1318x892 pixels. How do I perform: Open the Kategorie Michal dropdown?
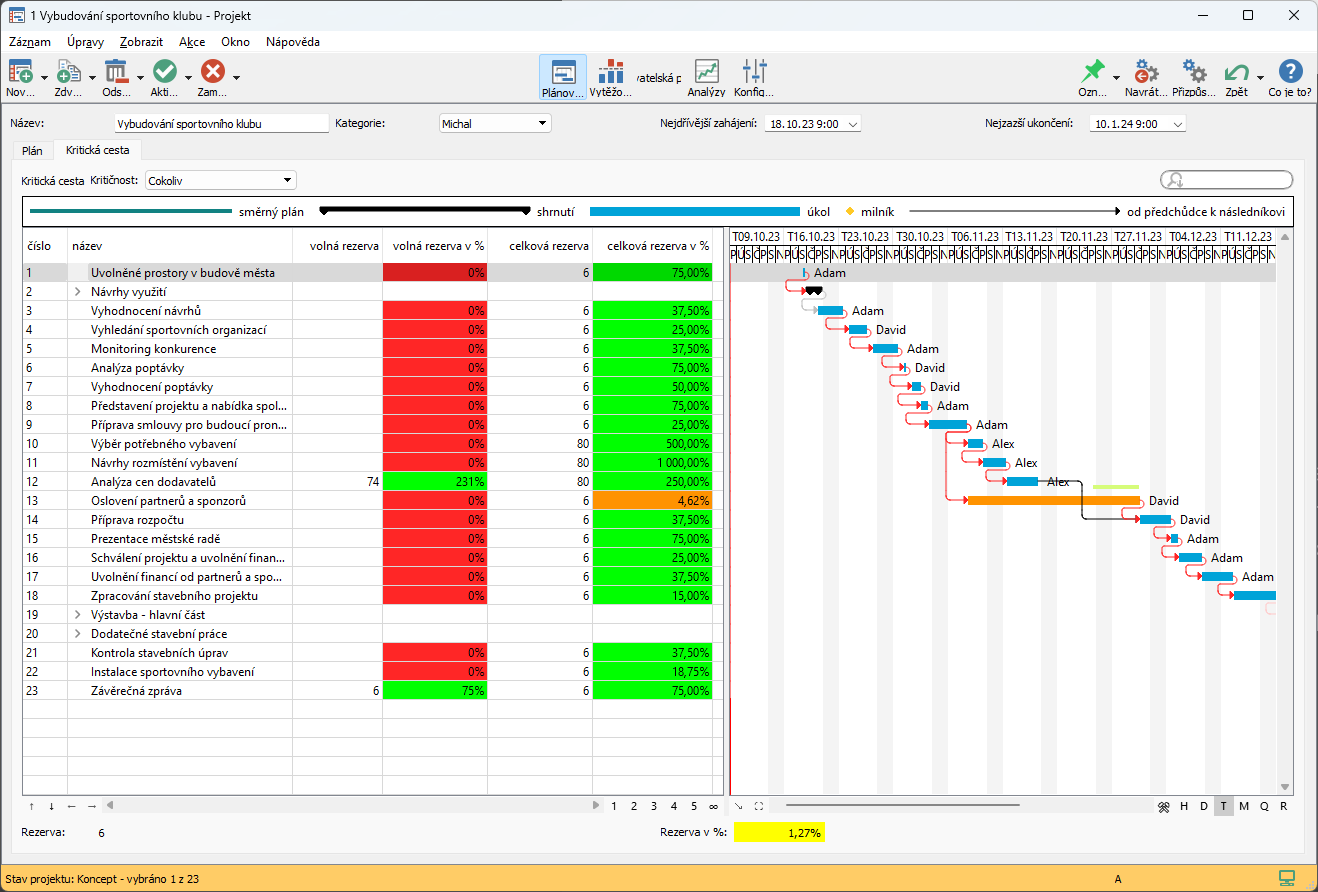[x=495, y=124]
